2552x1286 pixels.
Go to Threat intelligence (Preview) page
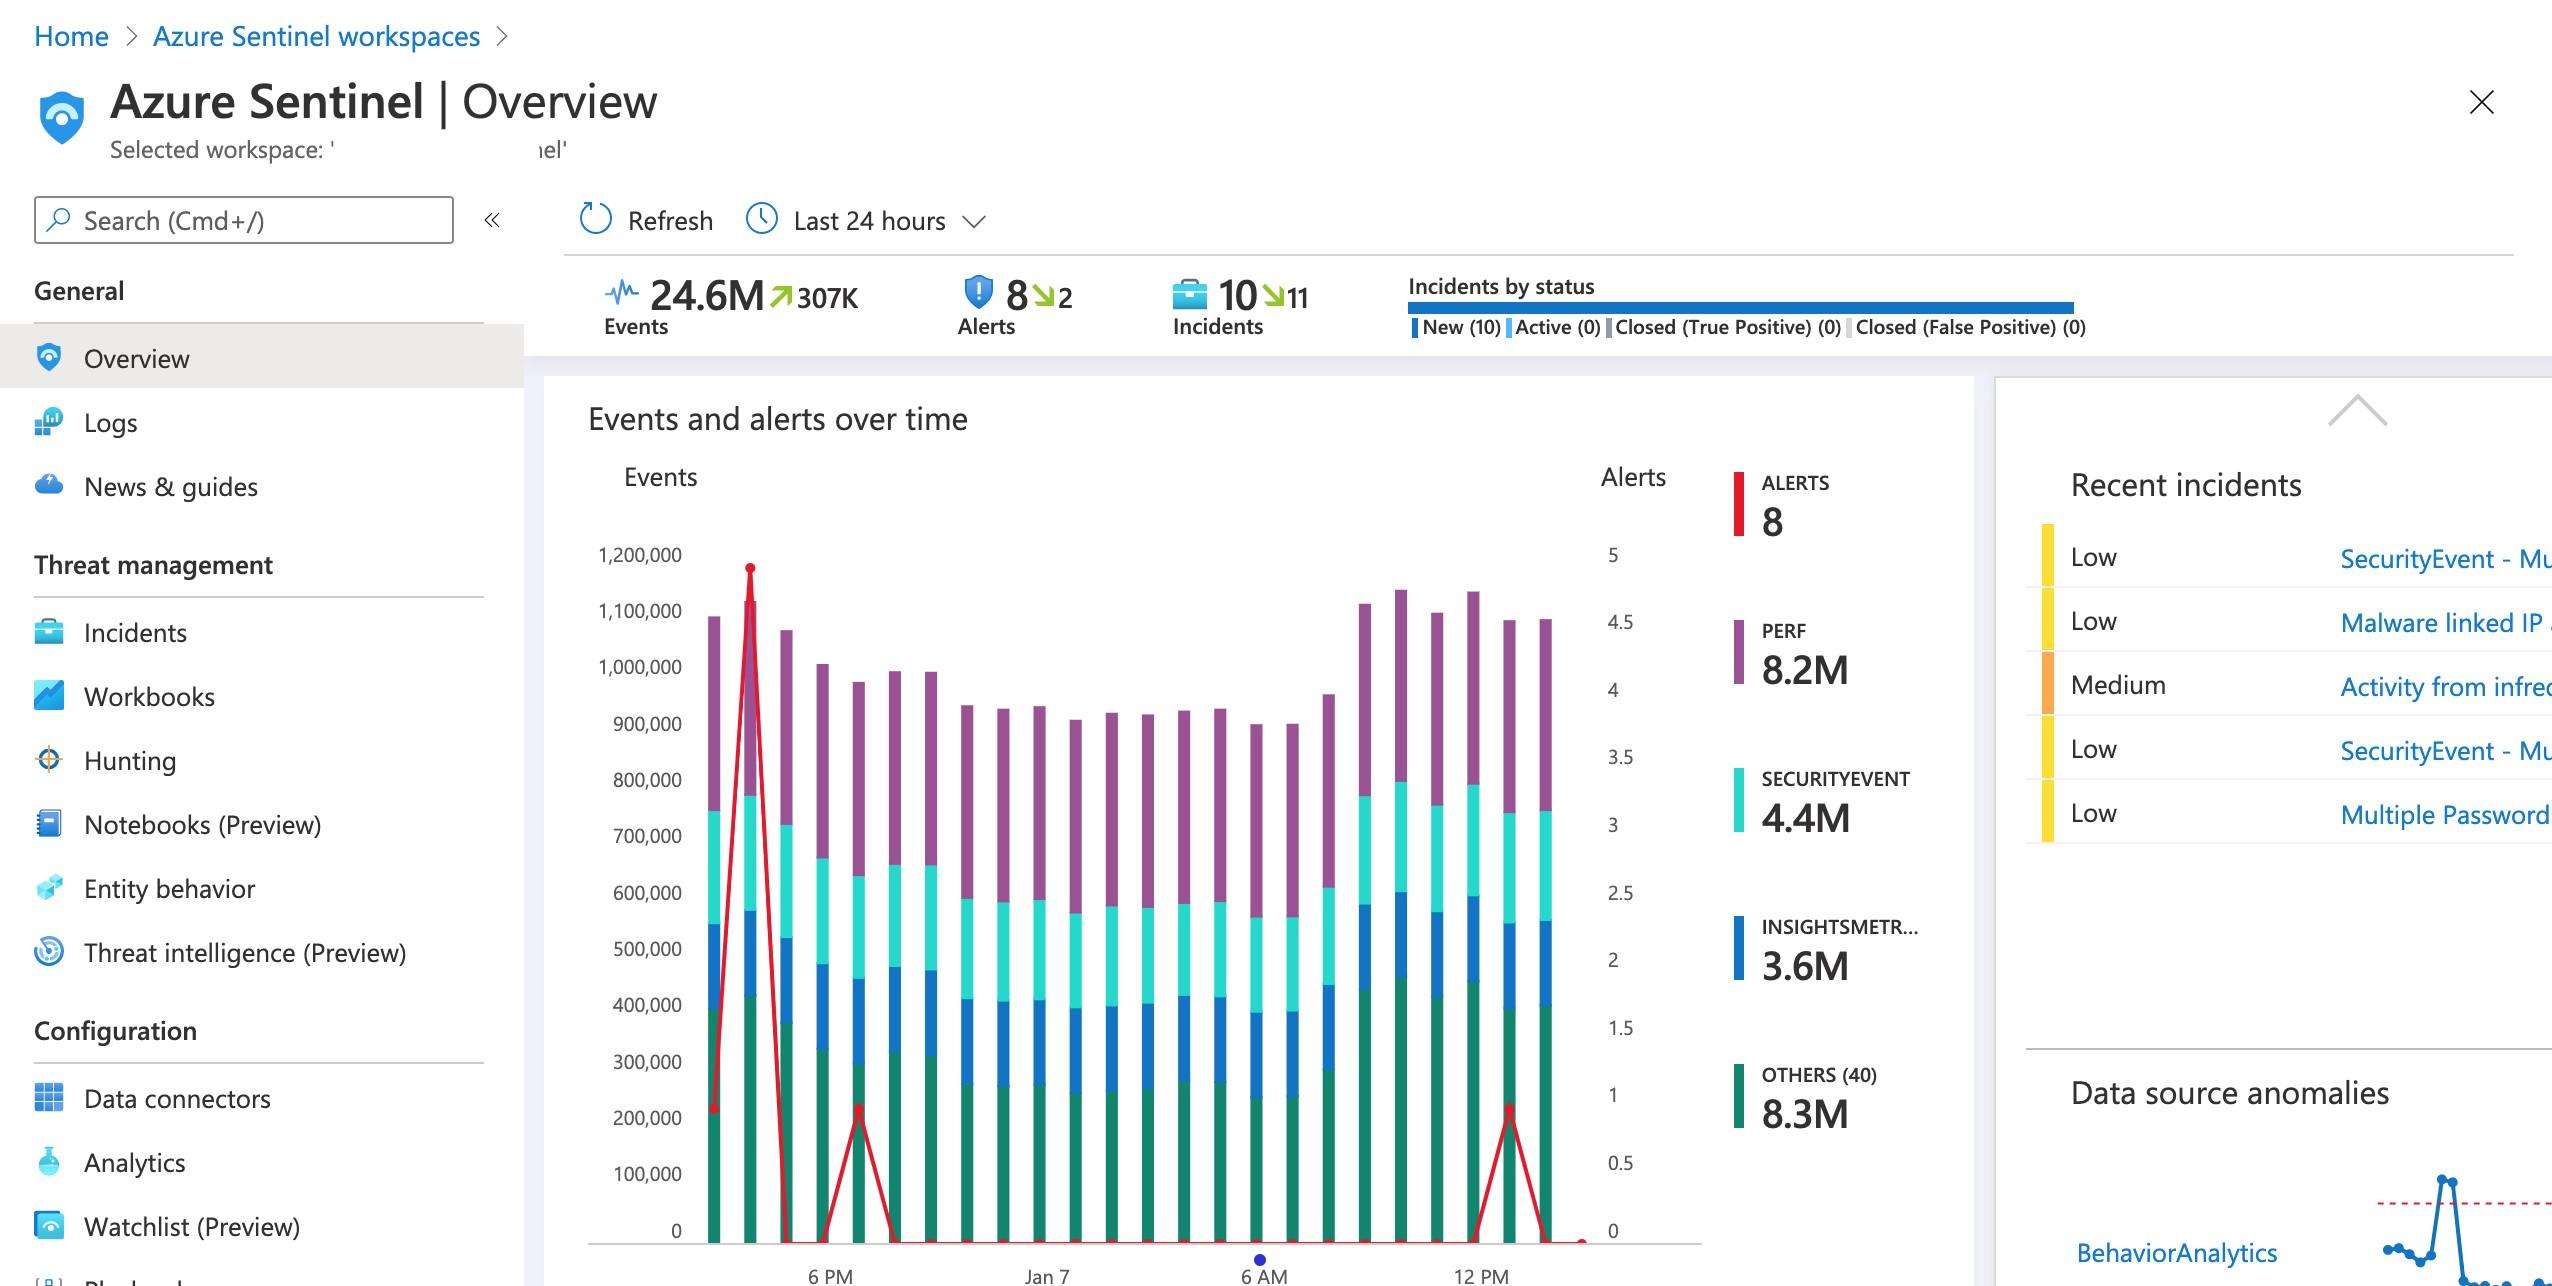point(244,953)
